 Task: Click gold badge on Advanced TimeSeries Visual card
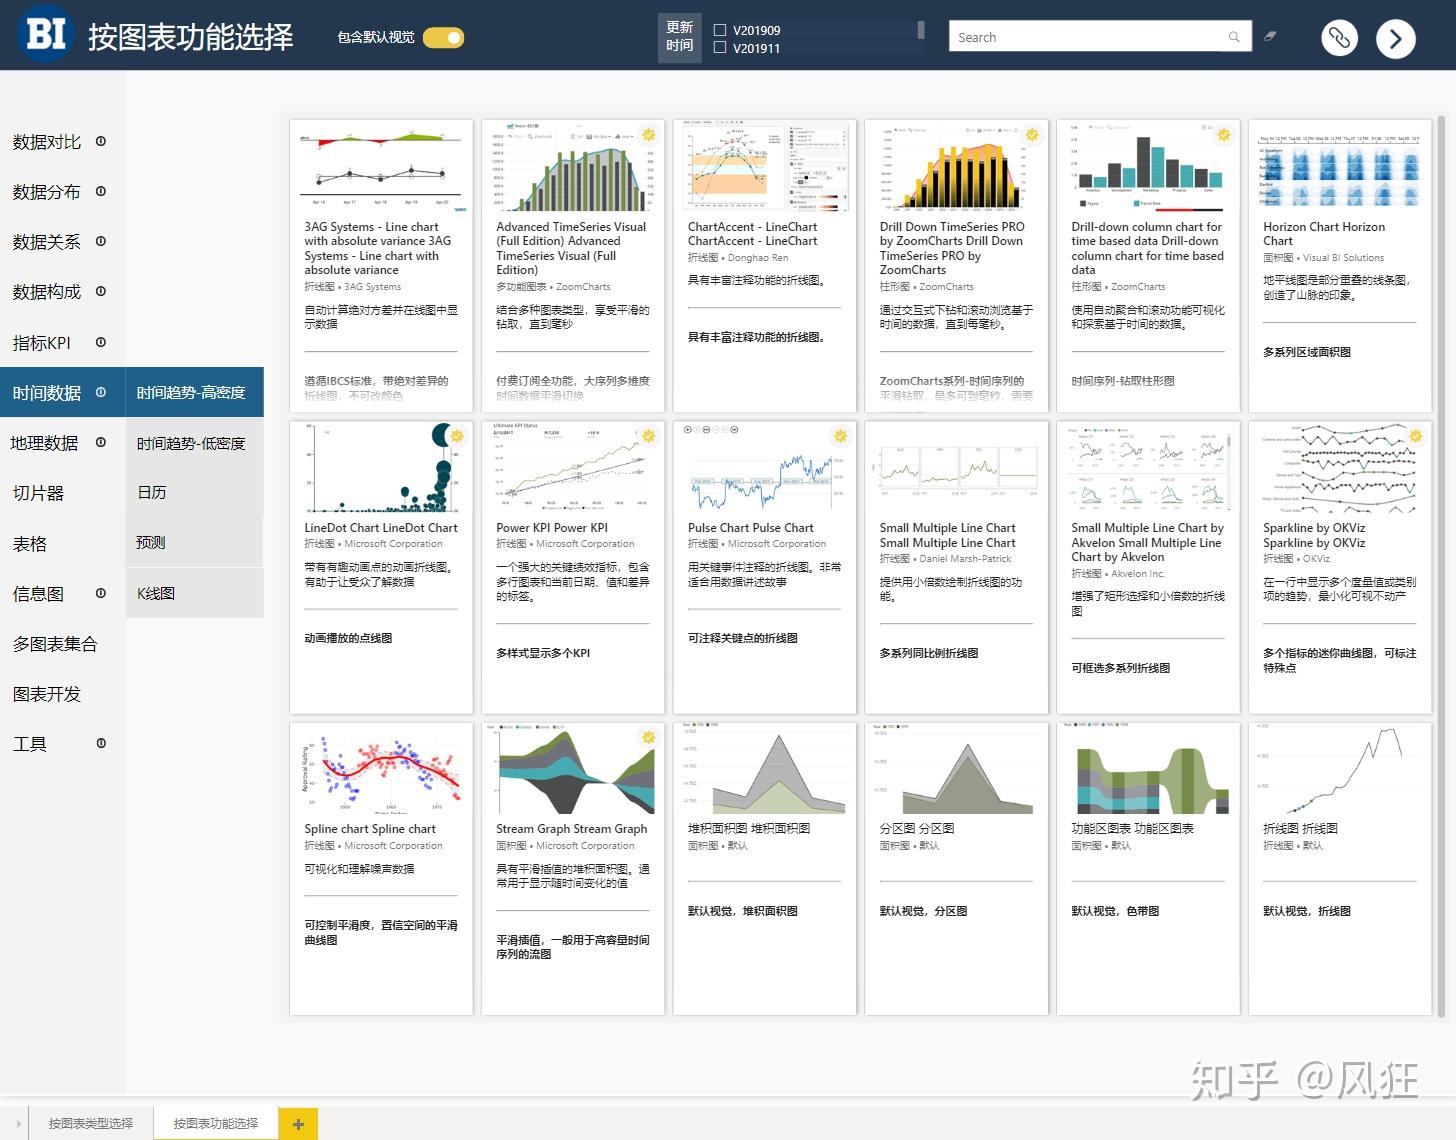[649, 135]
